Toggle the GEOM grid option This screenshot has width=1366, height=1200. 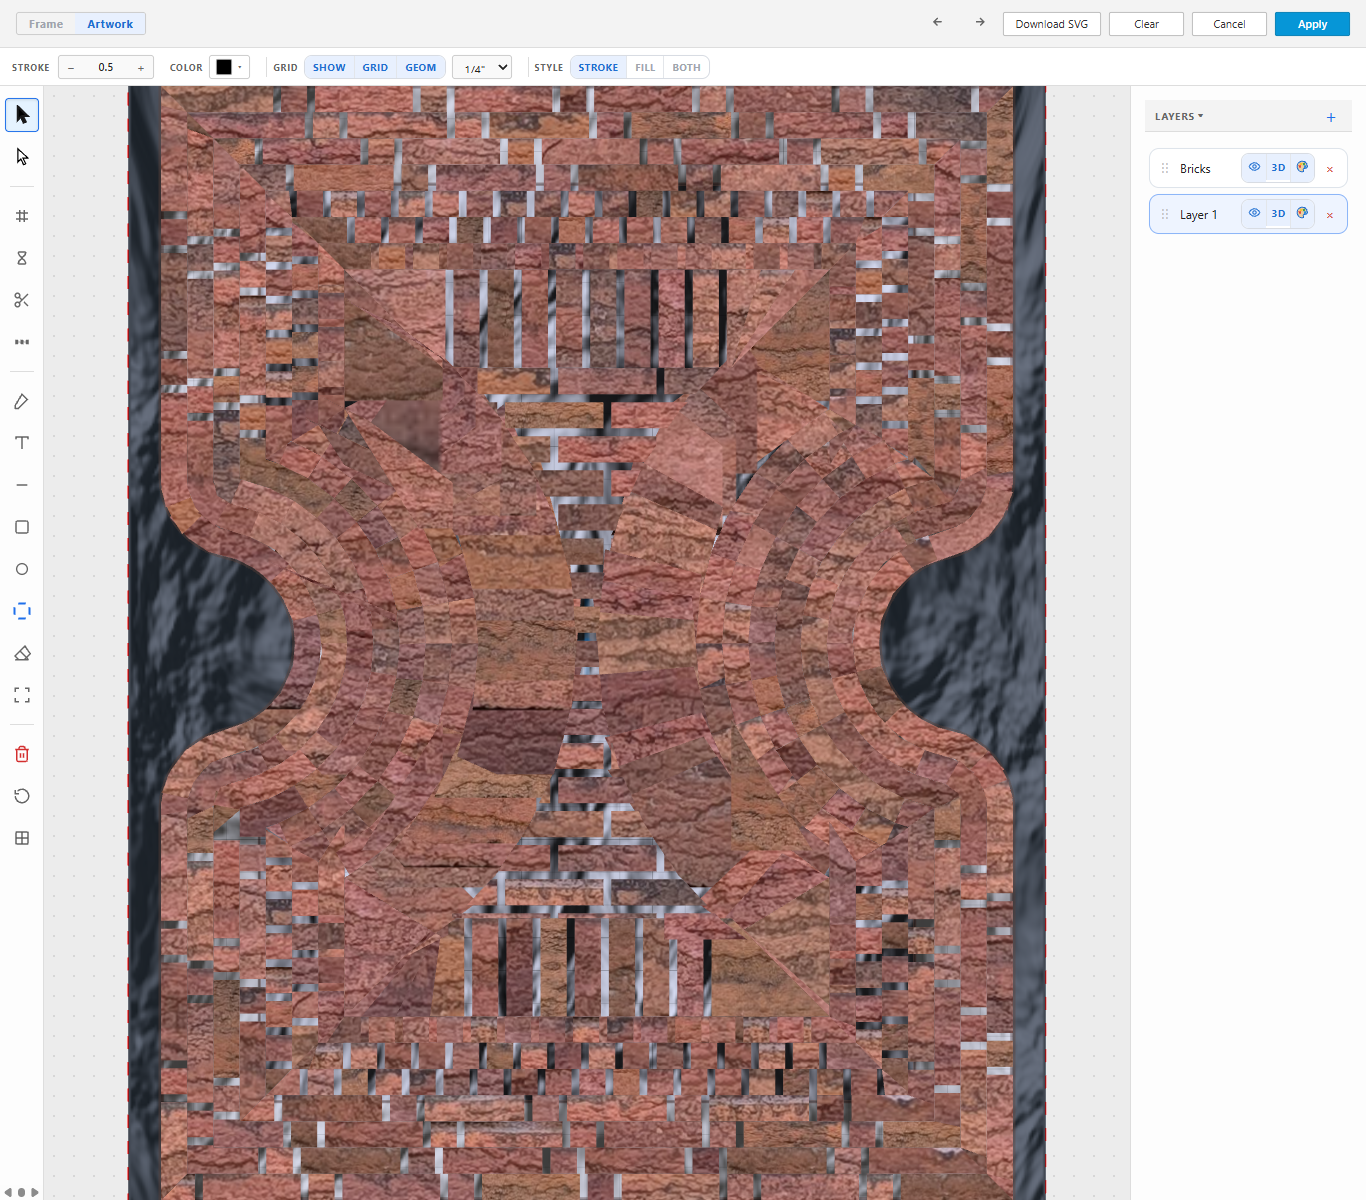(x=421, y=68)
